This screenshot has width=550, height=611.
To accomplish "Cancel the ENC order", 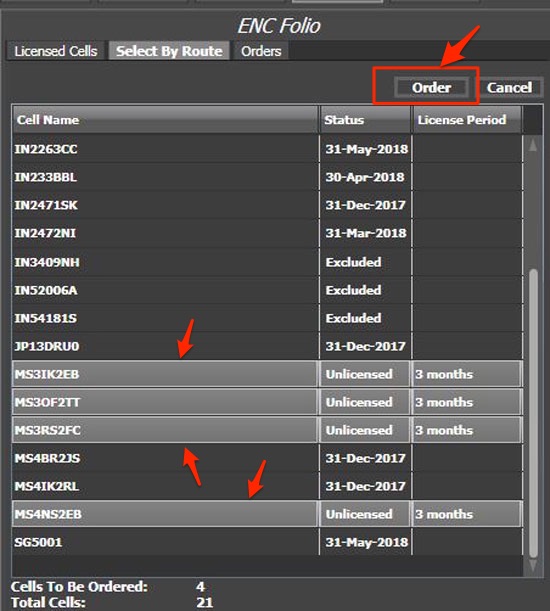I will [509, 87].
